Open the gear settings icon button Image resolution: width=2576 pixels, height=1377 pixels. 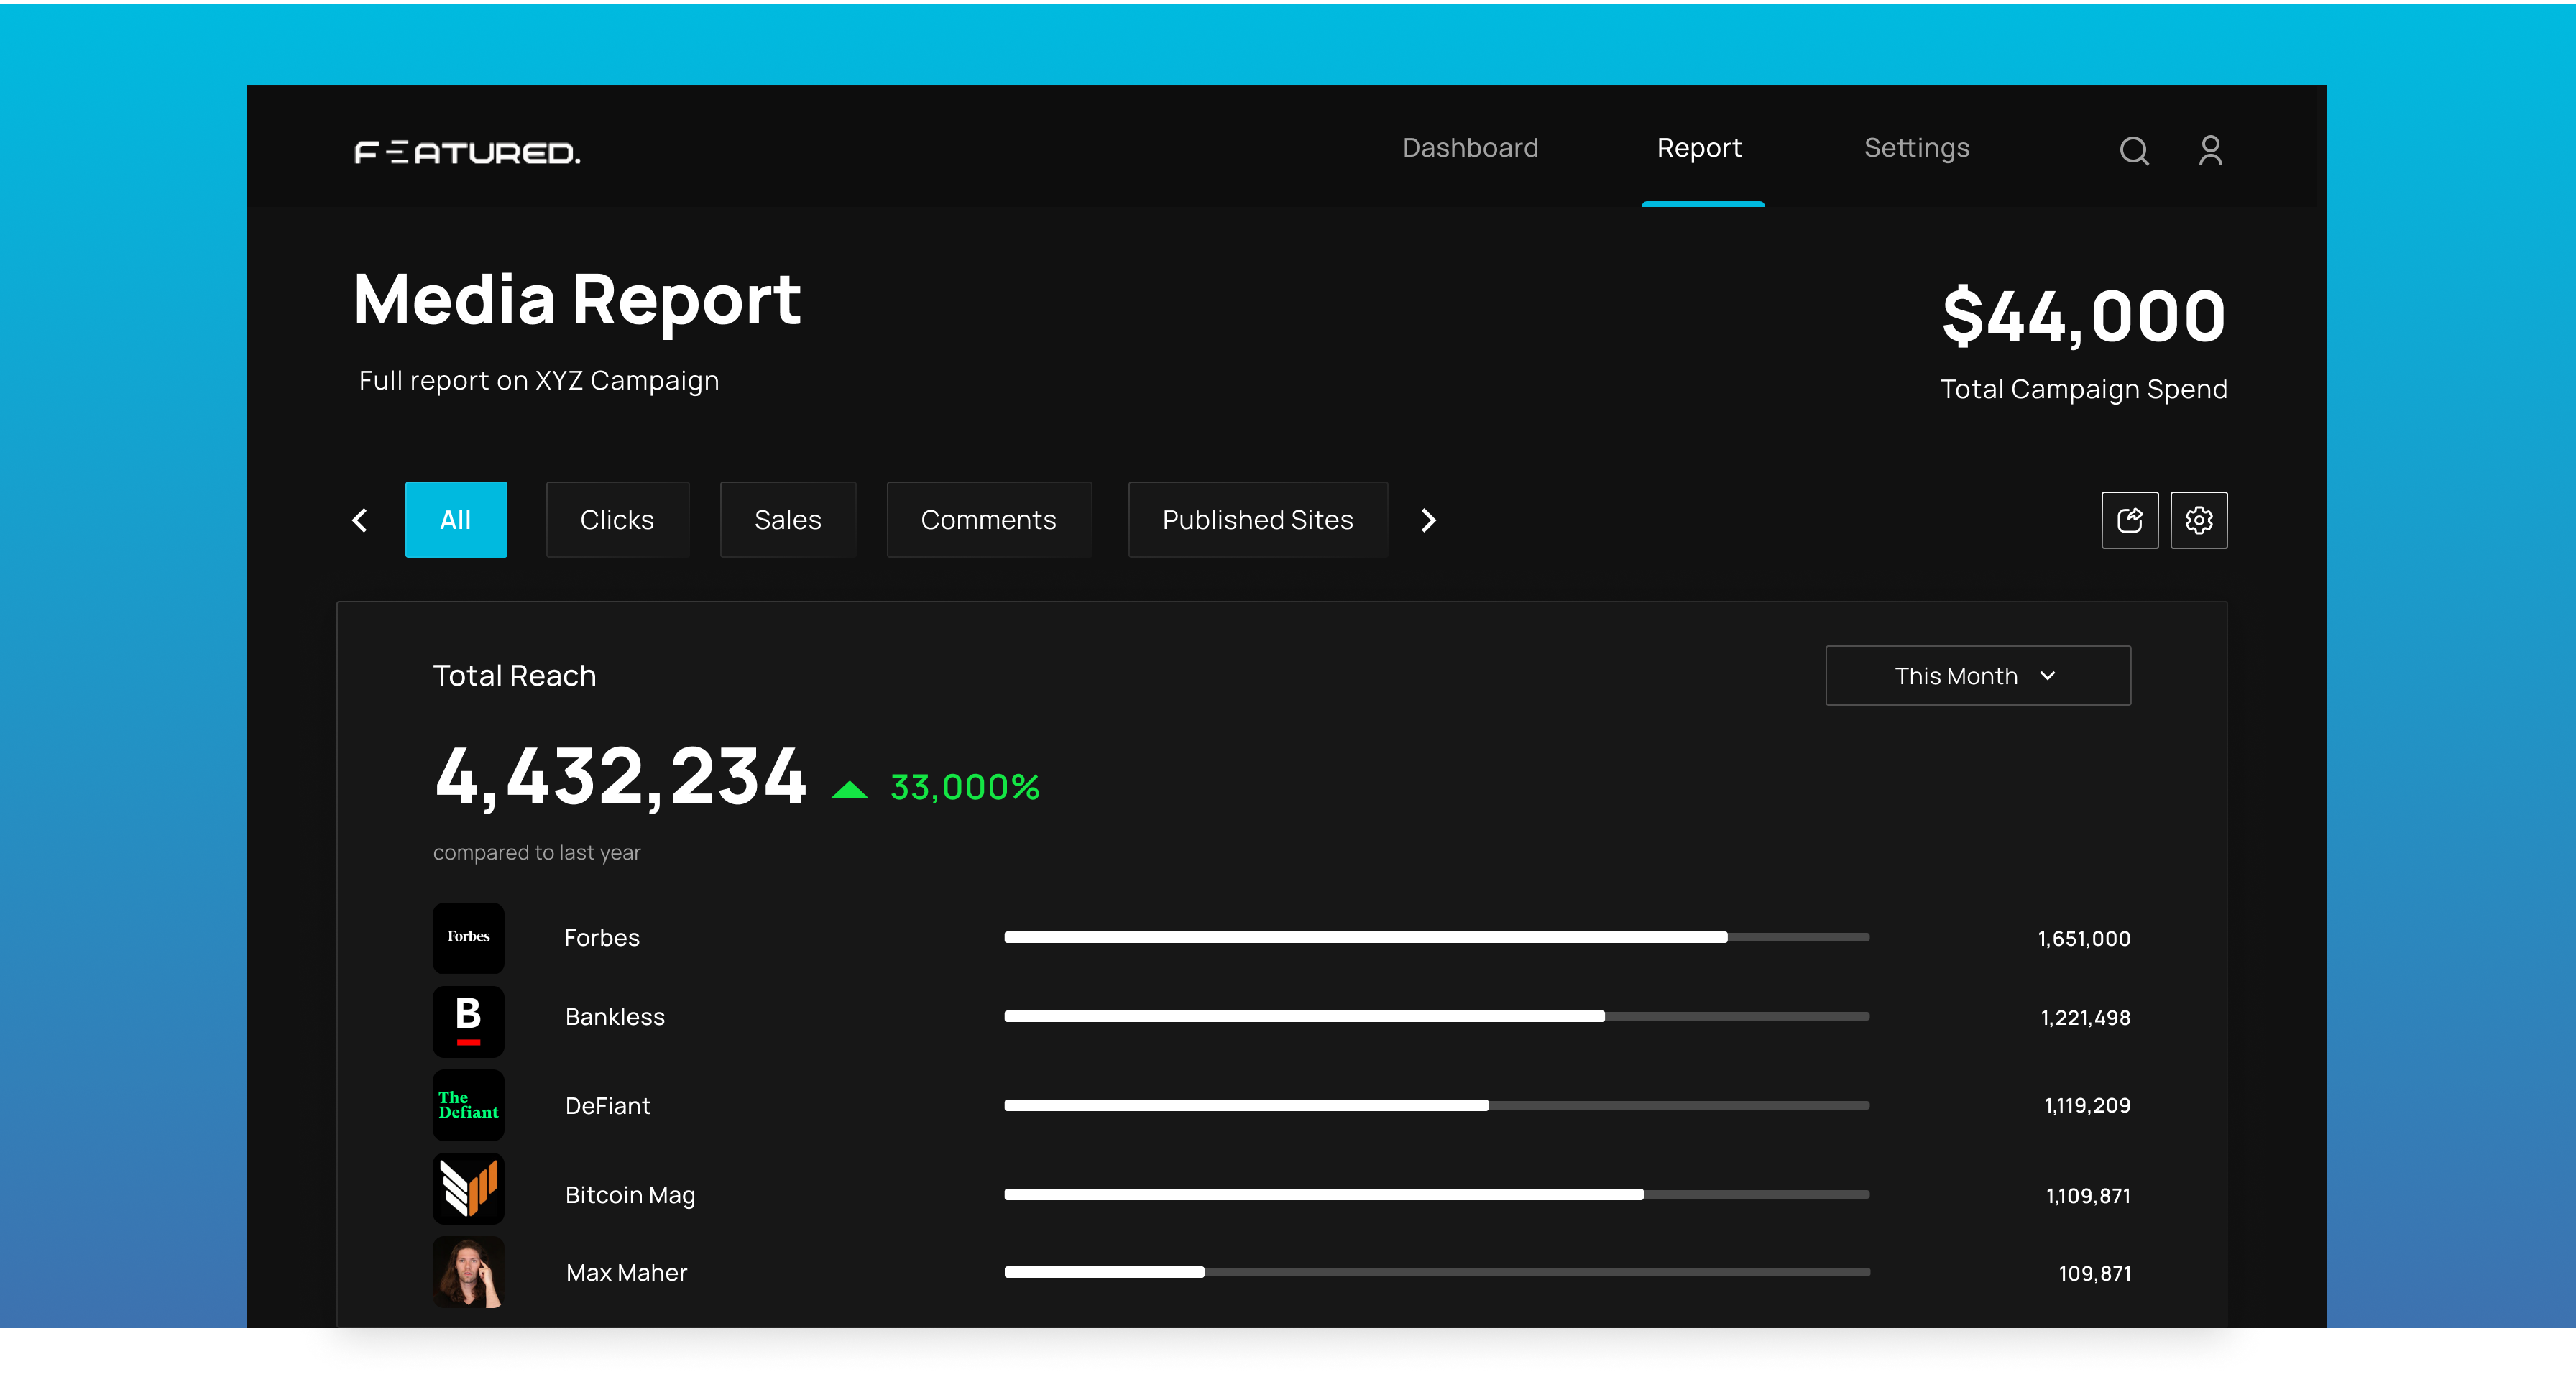pos(2199,520)
